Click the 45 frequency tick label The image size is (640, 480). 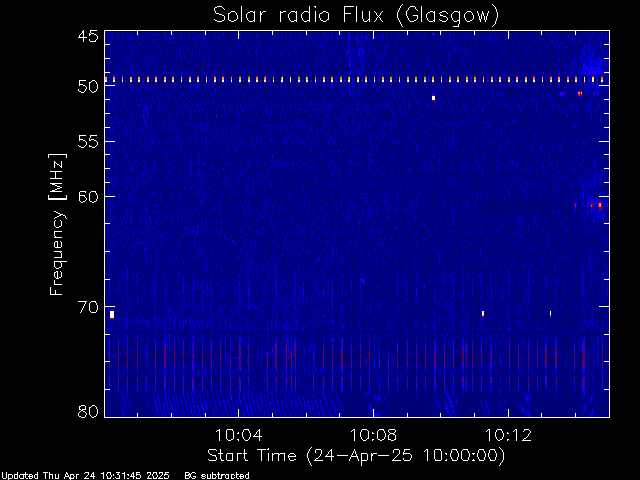88,36
